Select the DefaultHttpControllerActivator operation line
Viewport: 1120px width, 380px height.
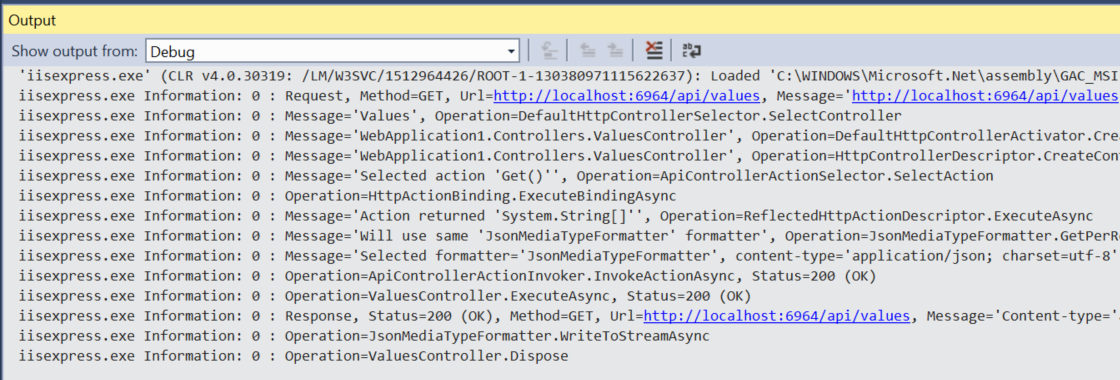(x=569, y=135)
